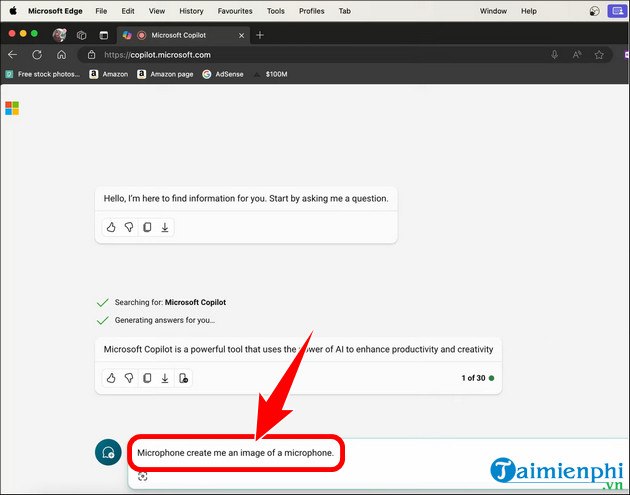View site information lock icon

tap(92, 55)
